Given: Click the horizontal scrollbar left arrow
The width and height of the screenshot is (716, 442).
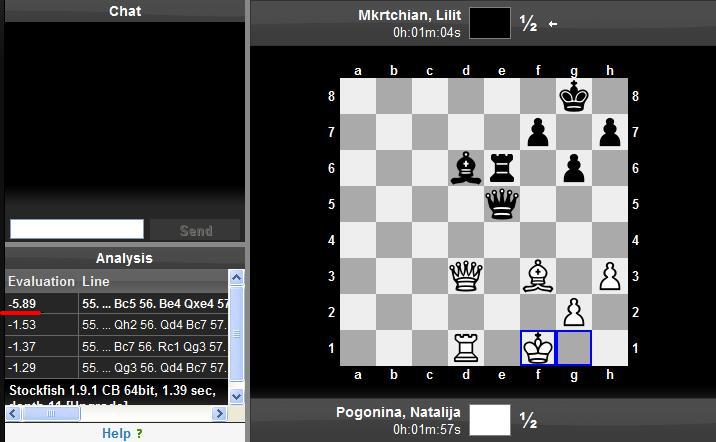Looking at the screenshot, I should coord(12,413).
